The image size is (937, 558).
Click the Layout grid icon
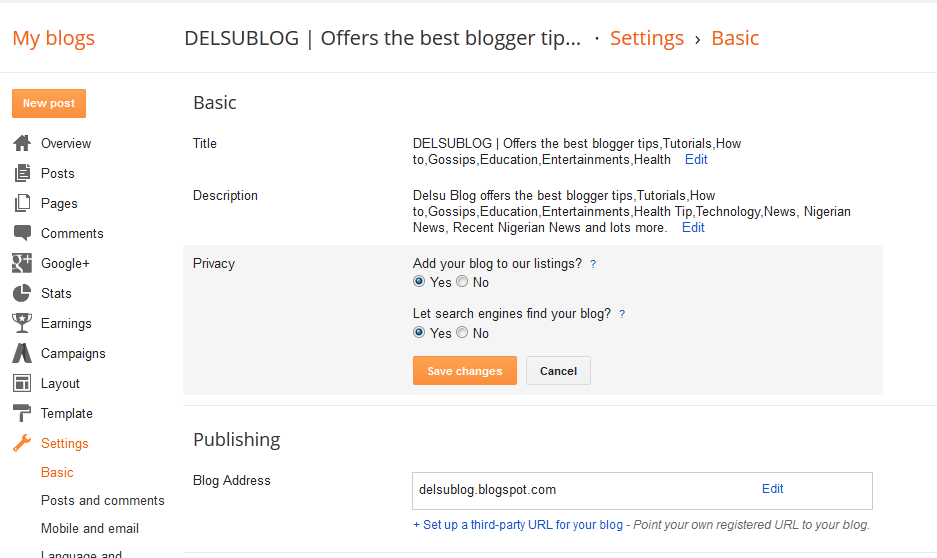(x=22, y=383)
